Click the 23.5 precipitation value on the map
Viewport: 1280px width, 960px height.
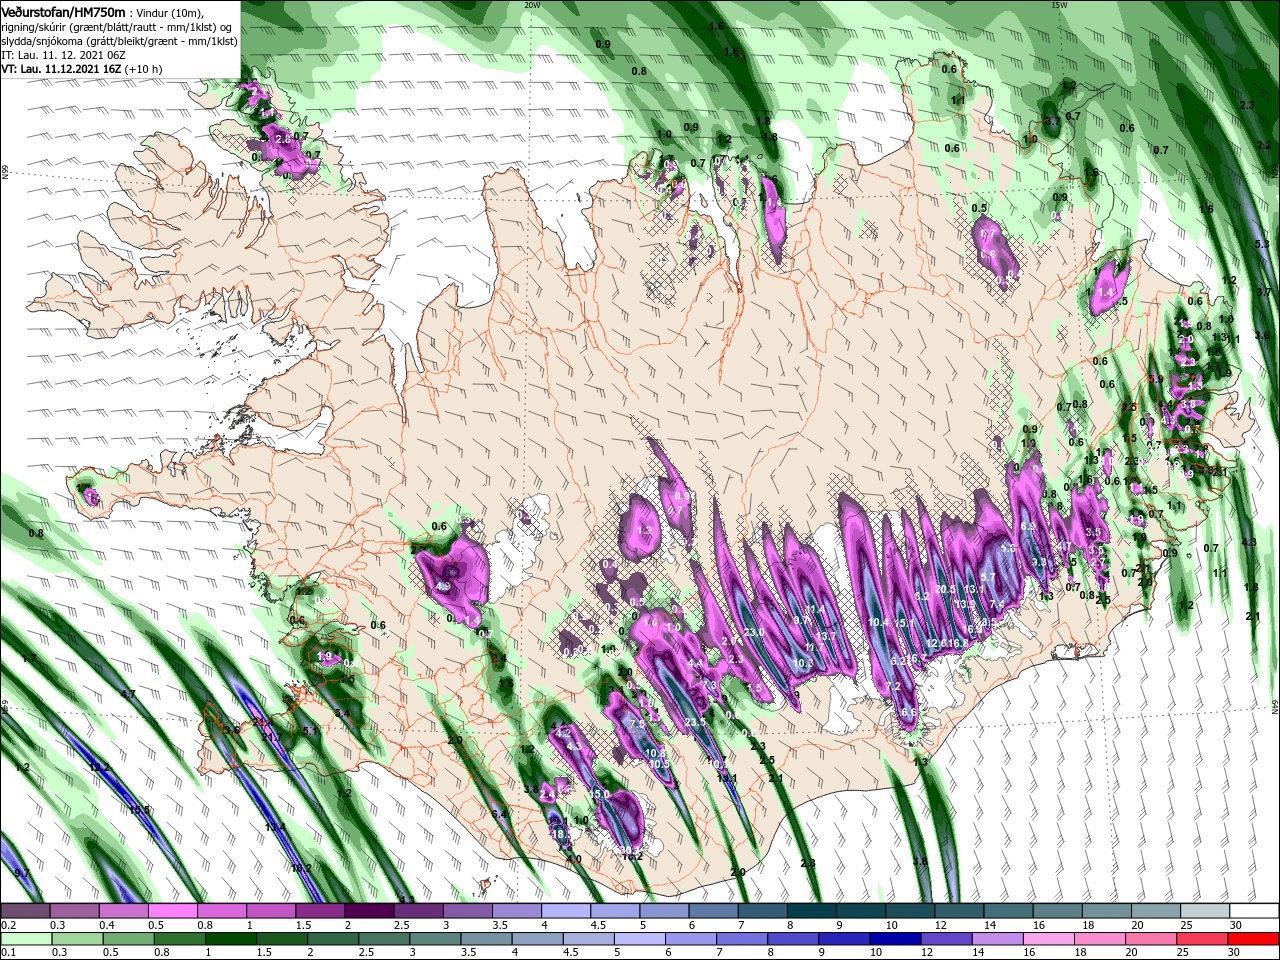(x=695, y=722)
